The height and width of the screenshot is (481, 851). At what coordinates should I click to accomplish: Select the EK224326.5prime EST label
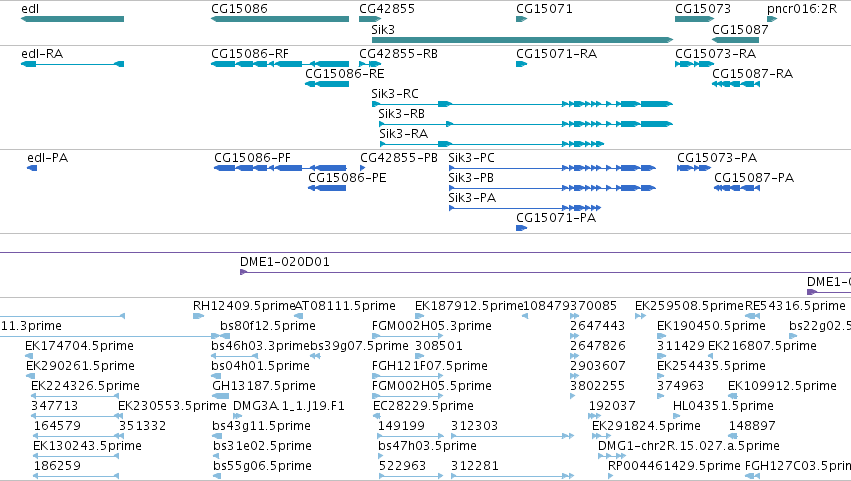85,386
